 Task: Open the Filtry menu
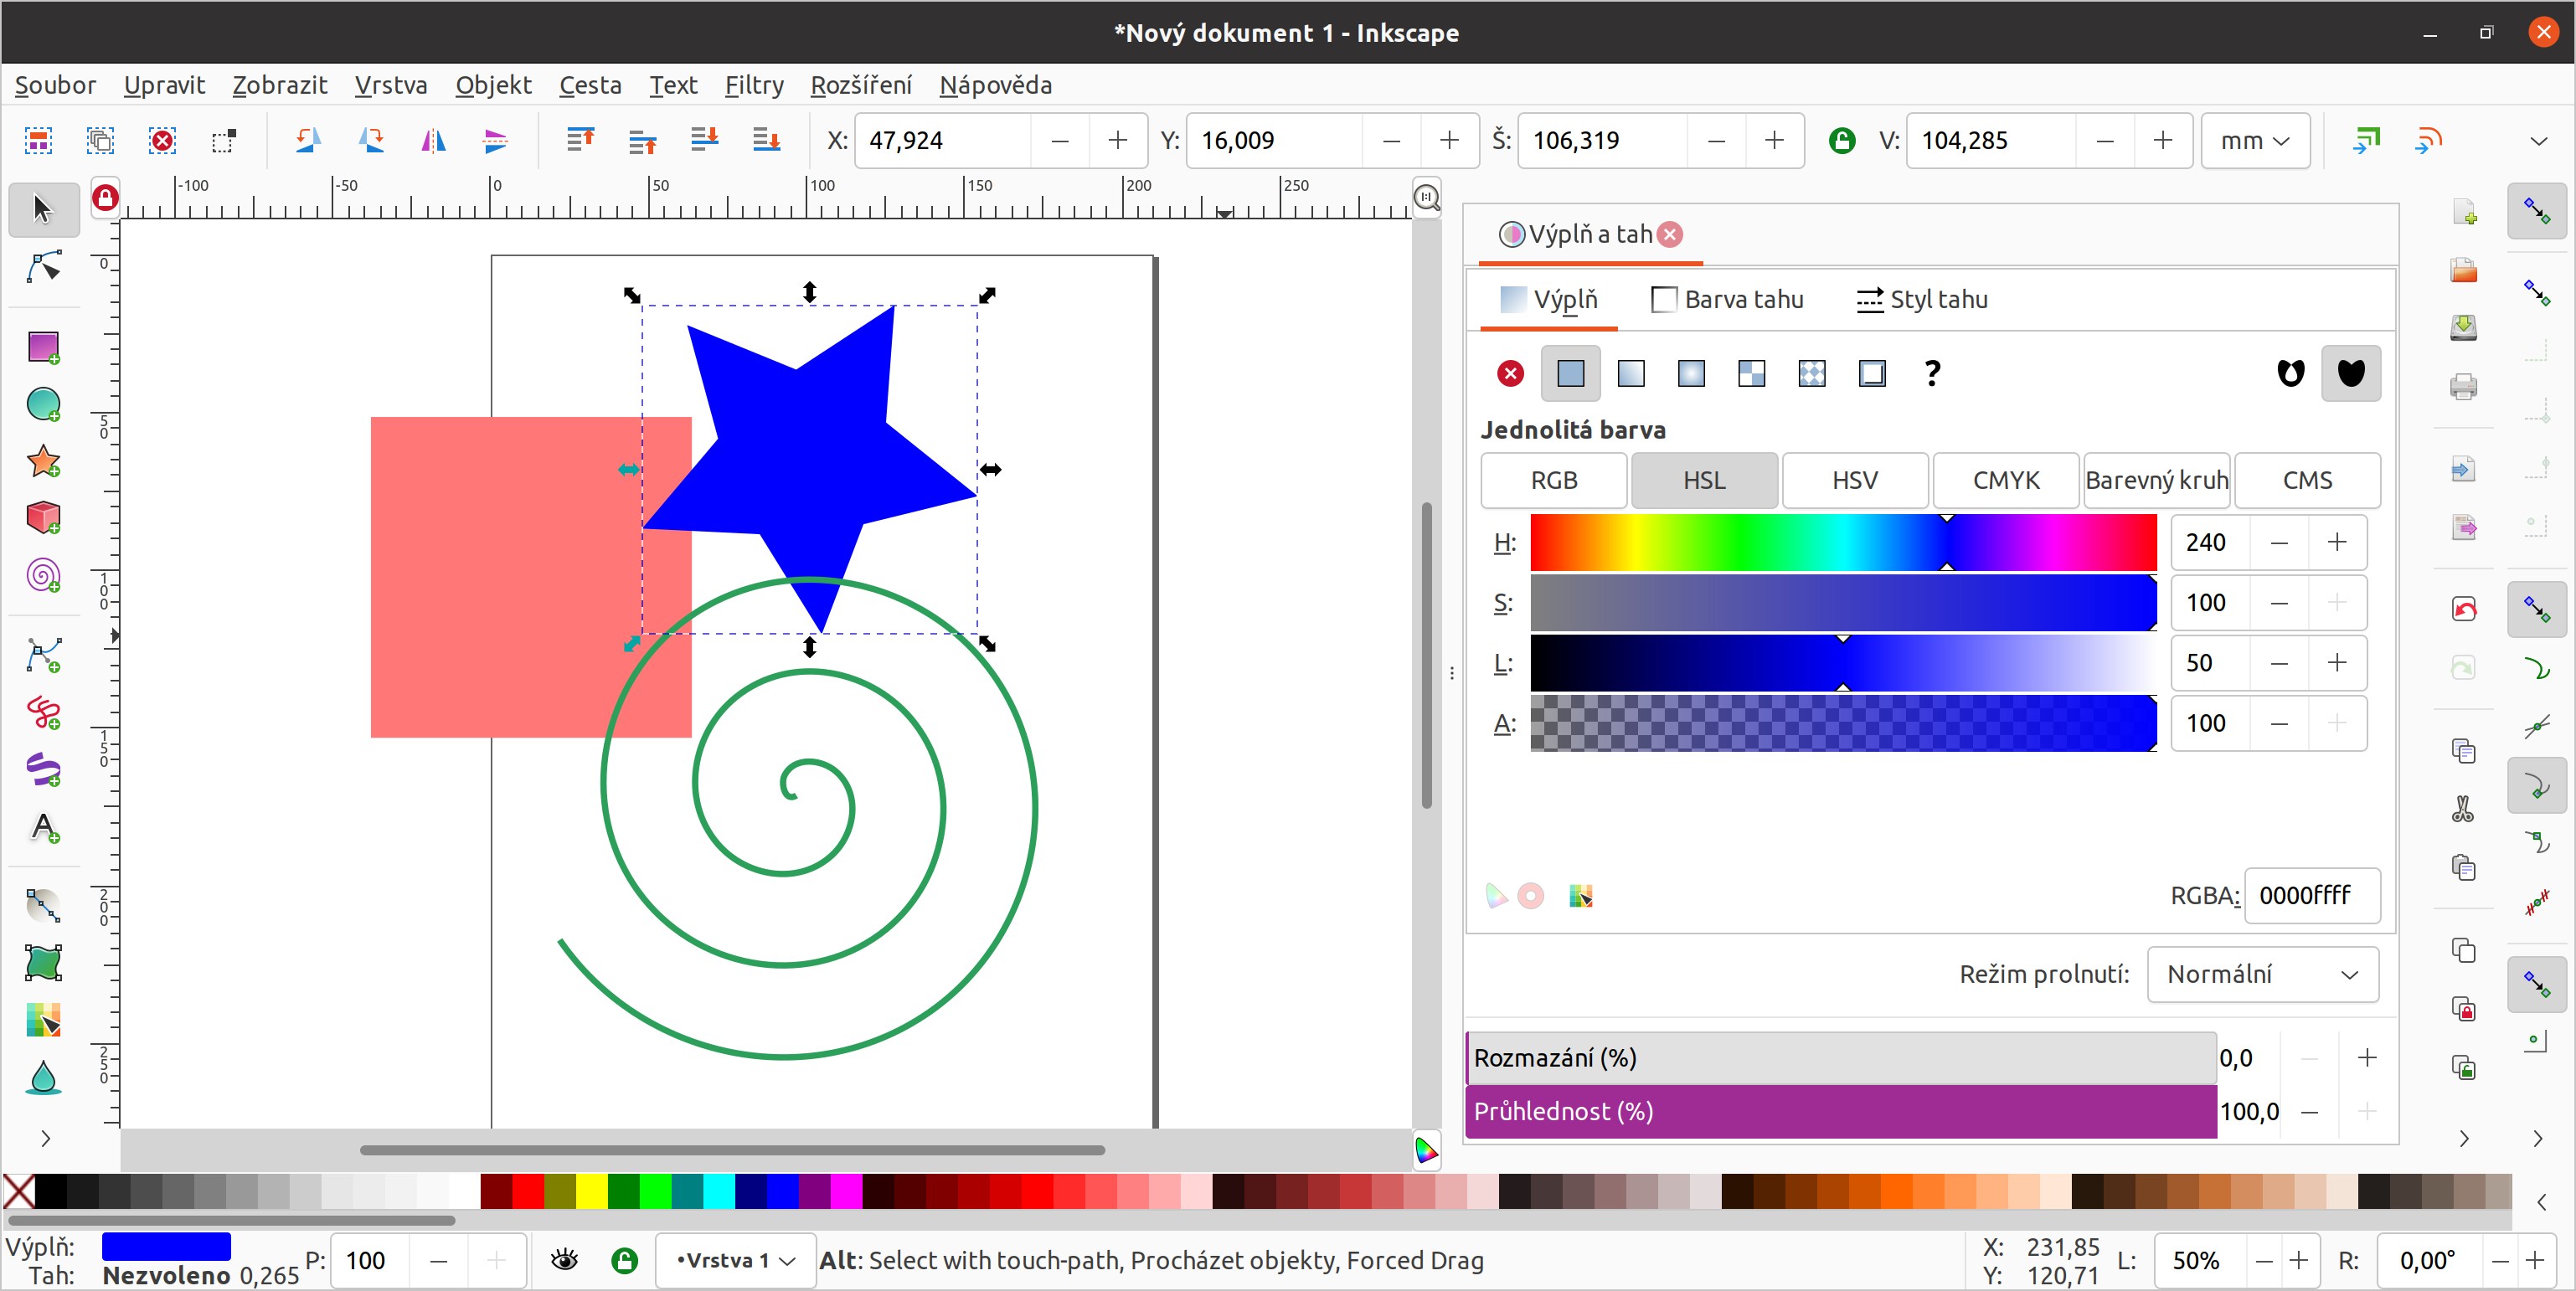click(754, 85)
